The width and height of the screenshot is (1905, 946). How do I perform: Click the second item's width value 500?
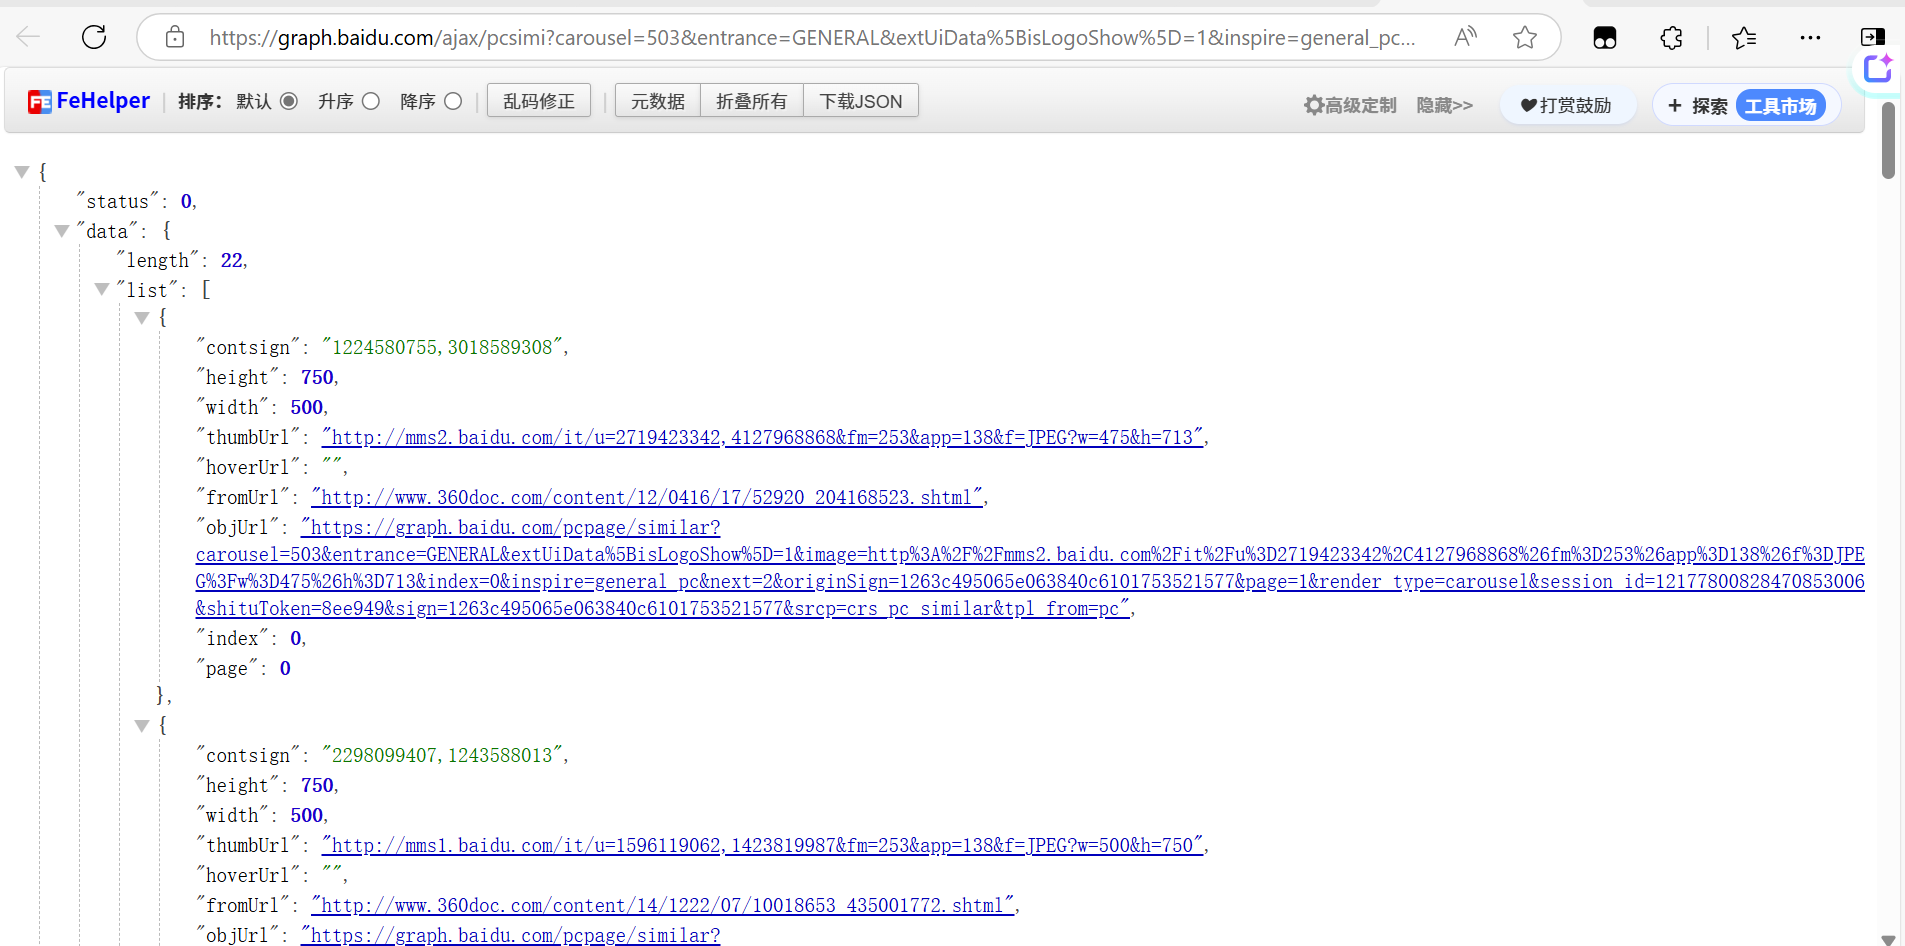307,815
